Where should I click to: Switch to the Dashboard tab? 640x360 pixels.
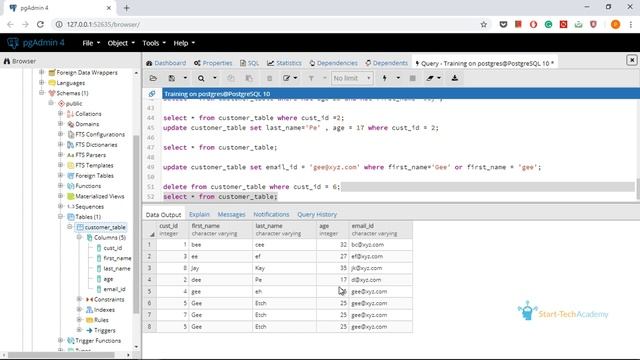coord(166,63)
